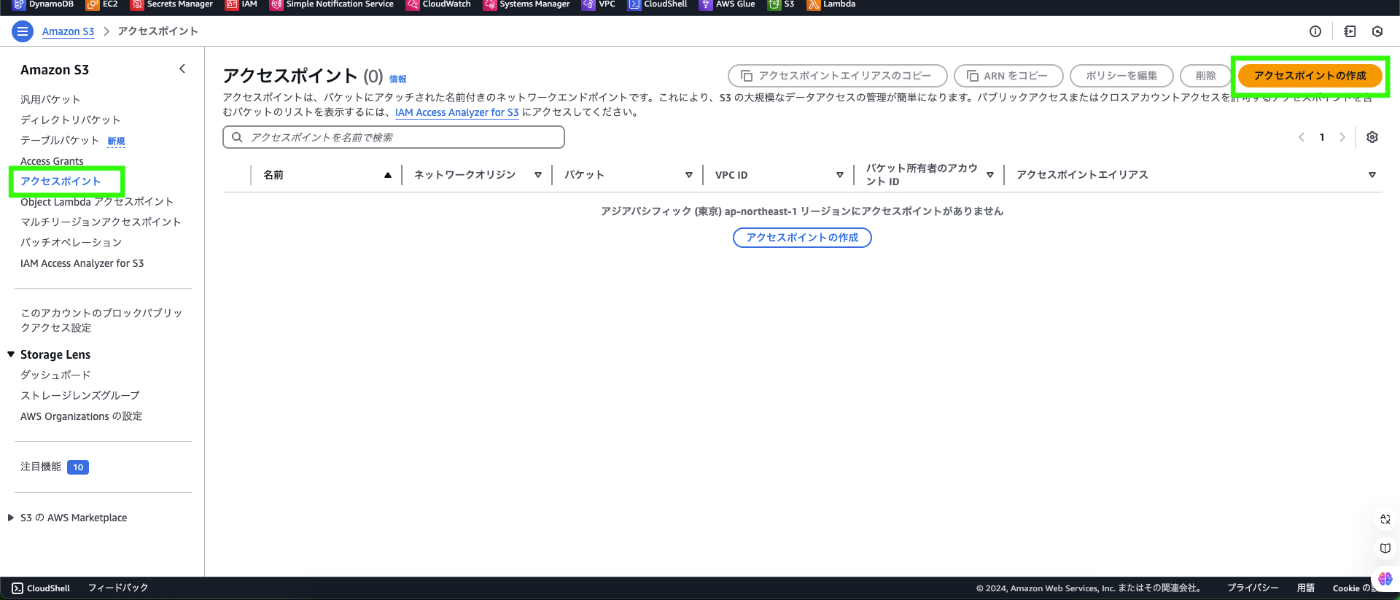Viewport: 1400px width, 600px height.
Task: Open バッチオペレーション in sidebar
Action: click(71, 243)
